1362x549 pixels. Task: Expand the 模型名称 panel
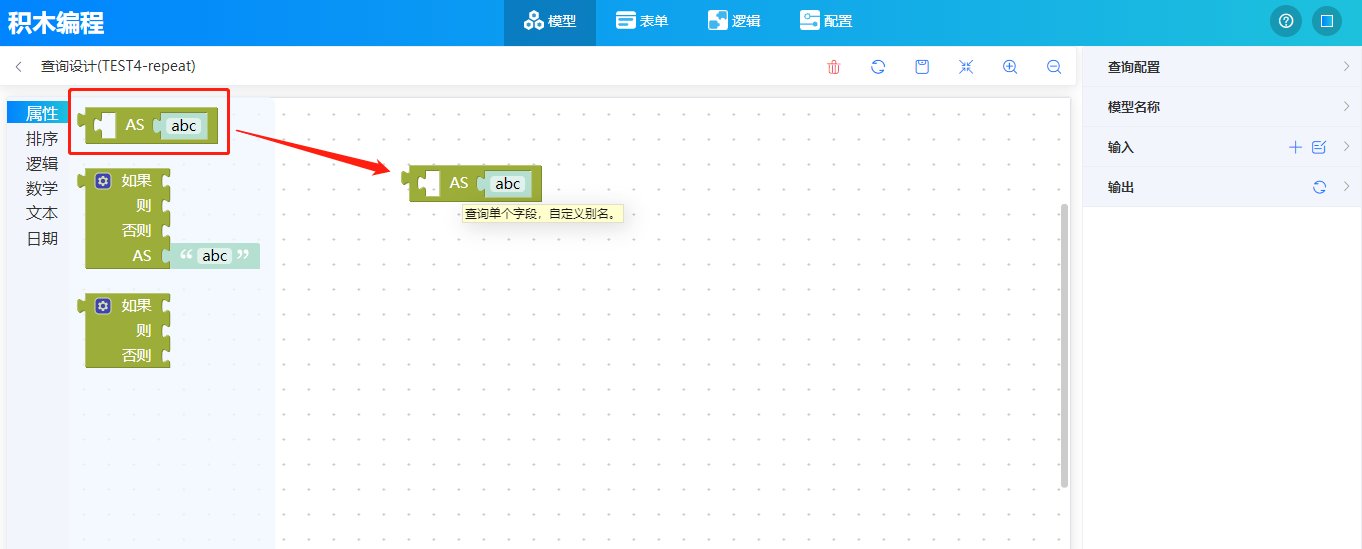1222,107
